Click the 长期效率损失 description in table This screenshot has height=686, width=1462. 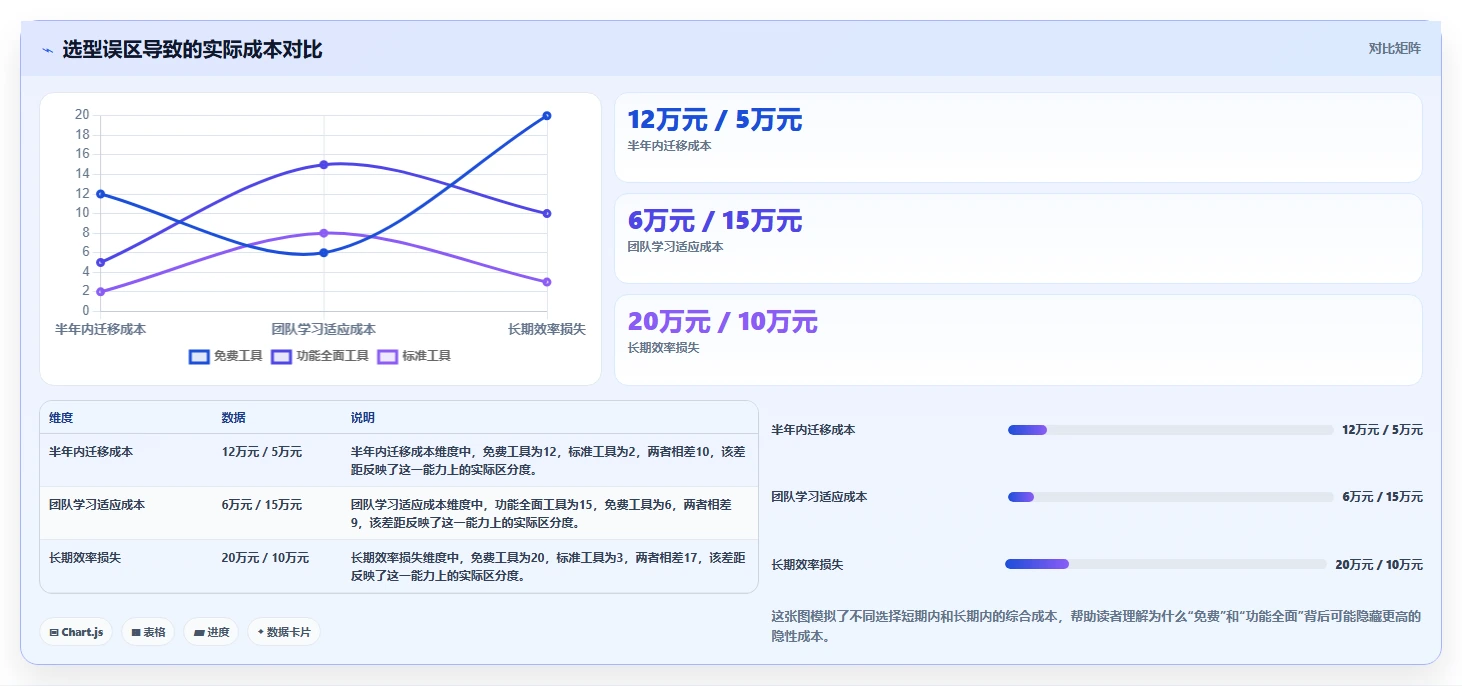tap(548, 566)
